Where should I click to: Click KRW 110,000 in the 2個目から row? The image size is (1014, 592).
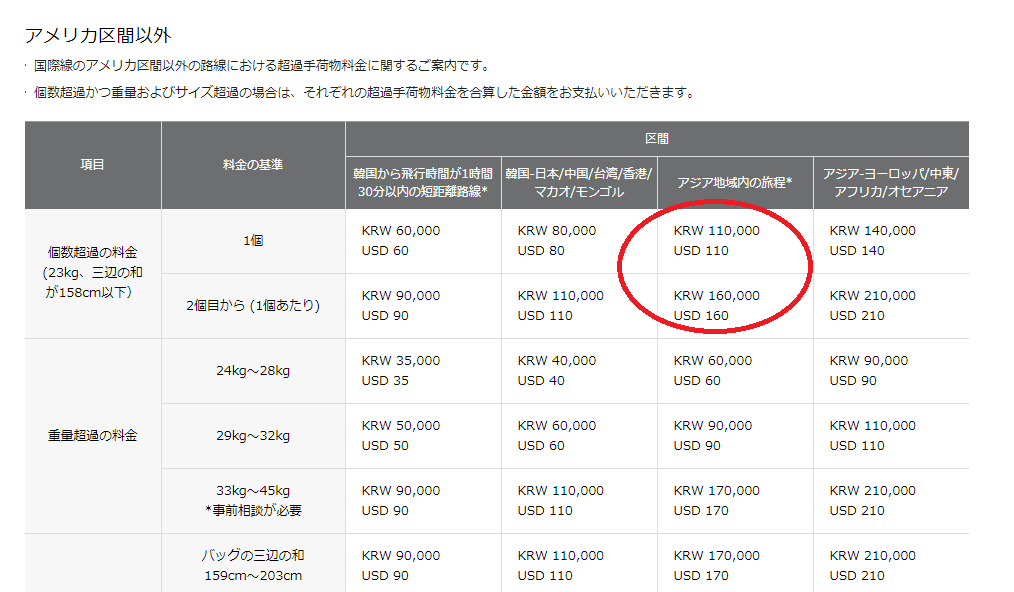click(560, 296)
